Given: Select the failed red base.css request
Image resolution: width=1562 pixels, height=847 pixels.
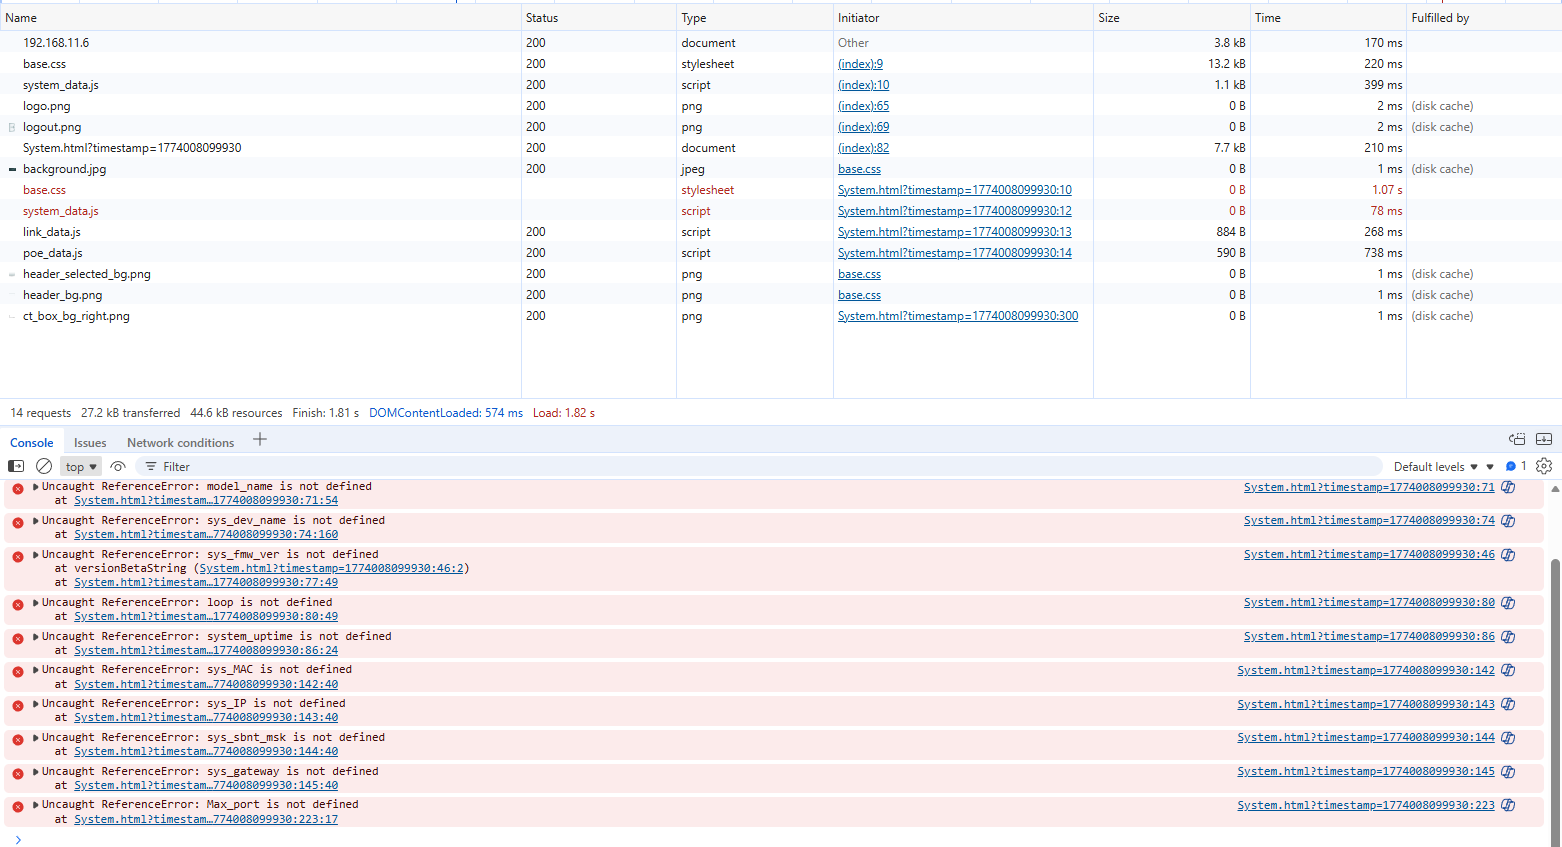Looking at the screenshot, I should tap(781, 190).
